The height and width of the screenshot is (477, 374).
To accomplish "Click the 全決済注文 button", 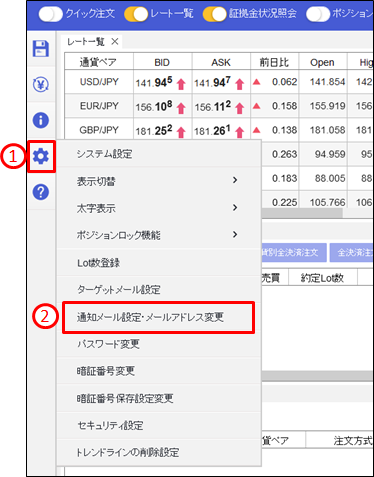I will 352,252.
